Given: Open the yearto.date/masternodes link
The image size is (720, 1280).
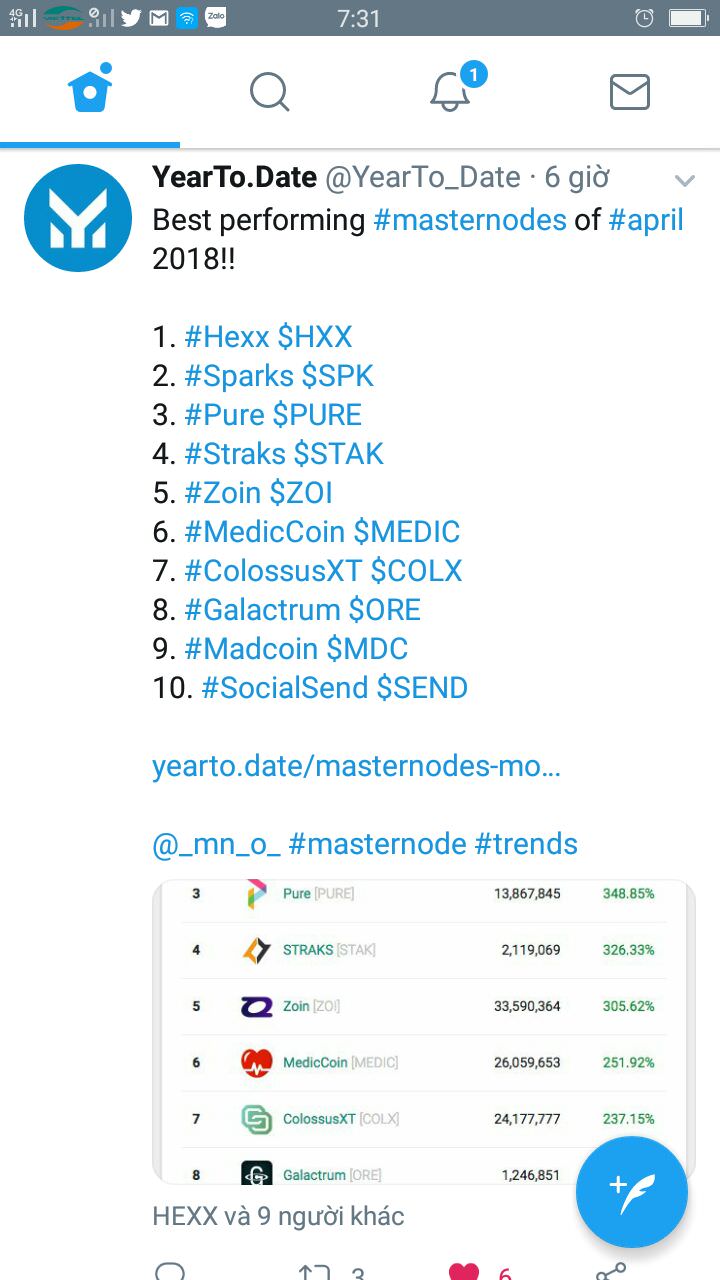Looking at the screenshot, I should [x=357, y=767].
